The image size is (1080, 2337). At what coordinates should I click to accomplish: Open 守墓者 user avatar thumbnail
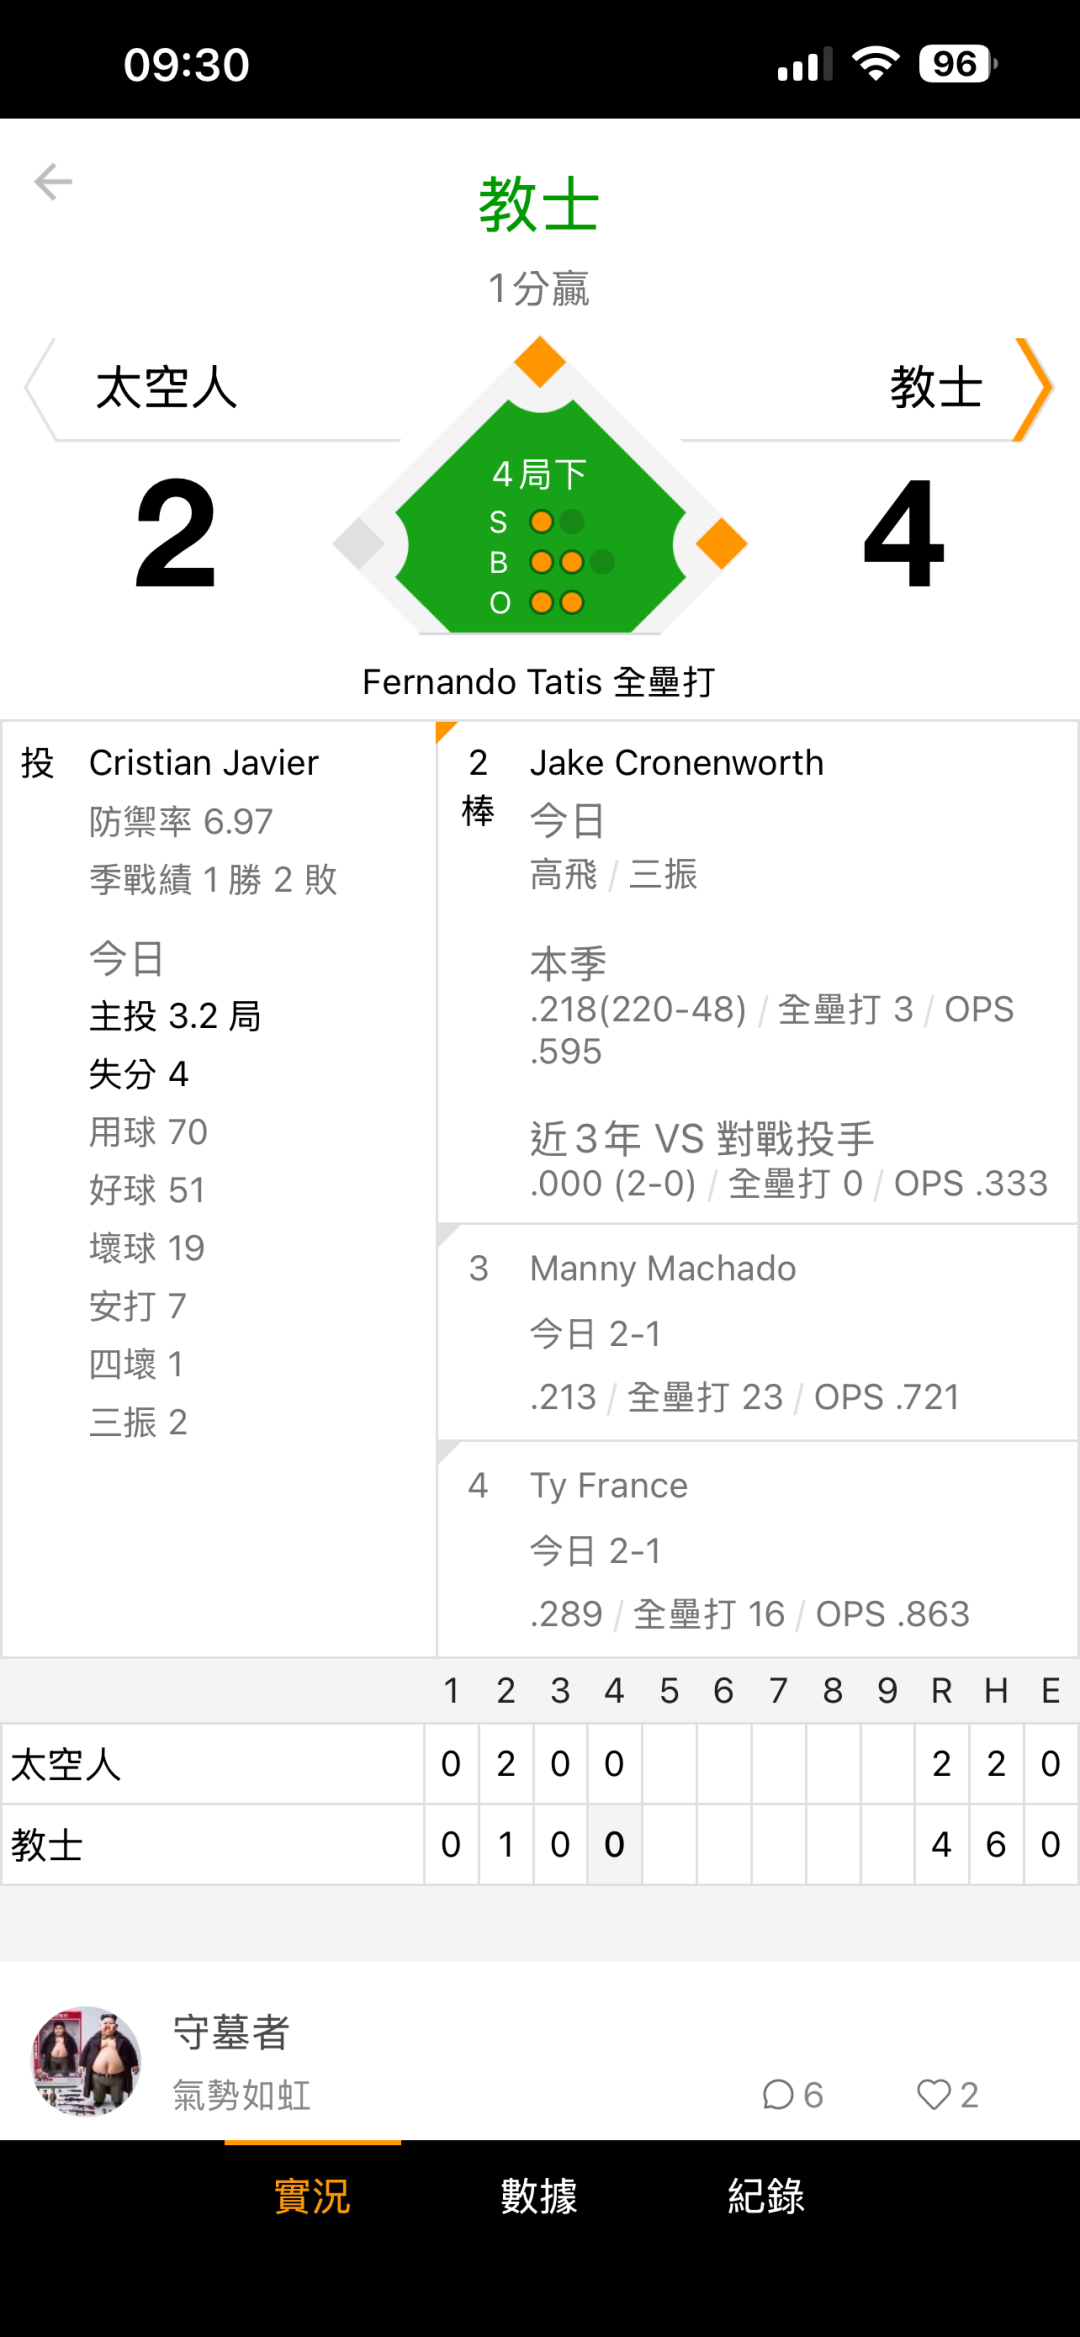[86, 2061]
